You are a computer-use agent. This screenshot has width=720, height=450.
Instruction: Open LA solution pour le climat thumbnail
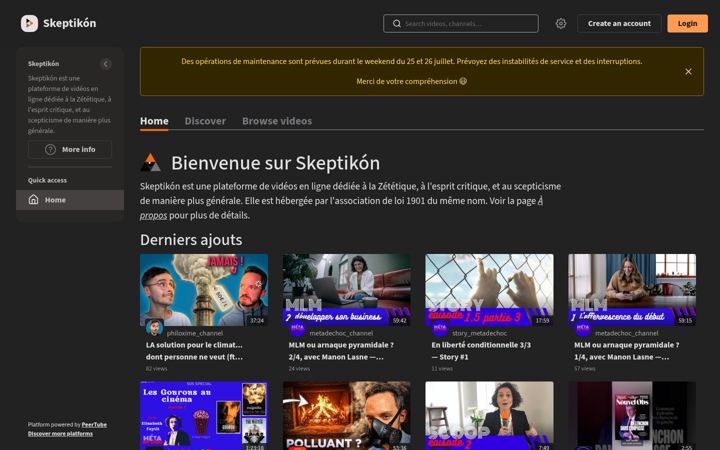pos(204,290)
